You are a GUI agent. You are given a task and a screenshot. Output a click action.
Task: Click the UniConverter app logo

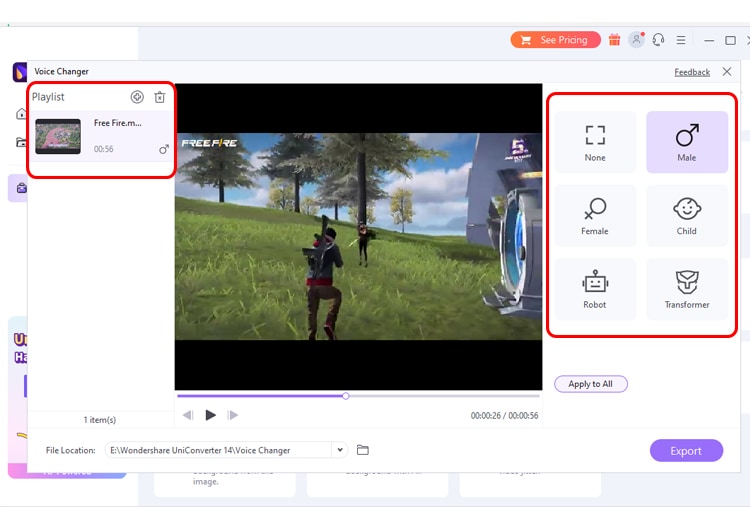(x=19, y=72)
